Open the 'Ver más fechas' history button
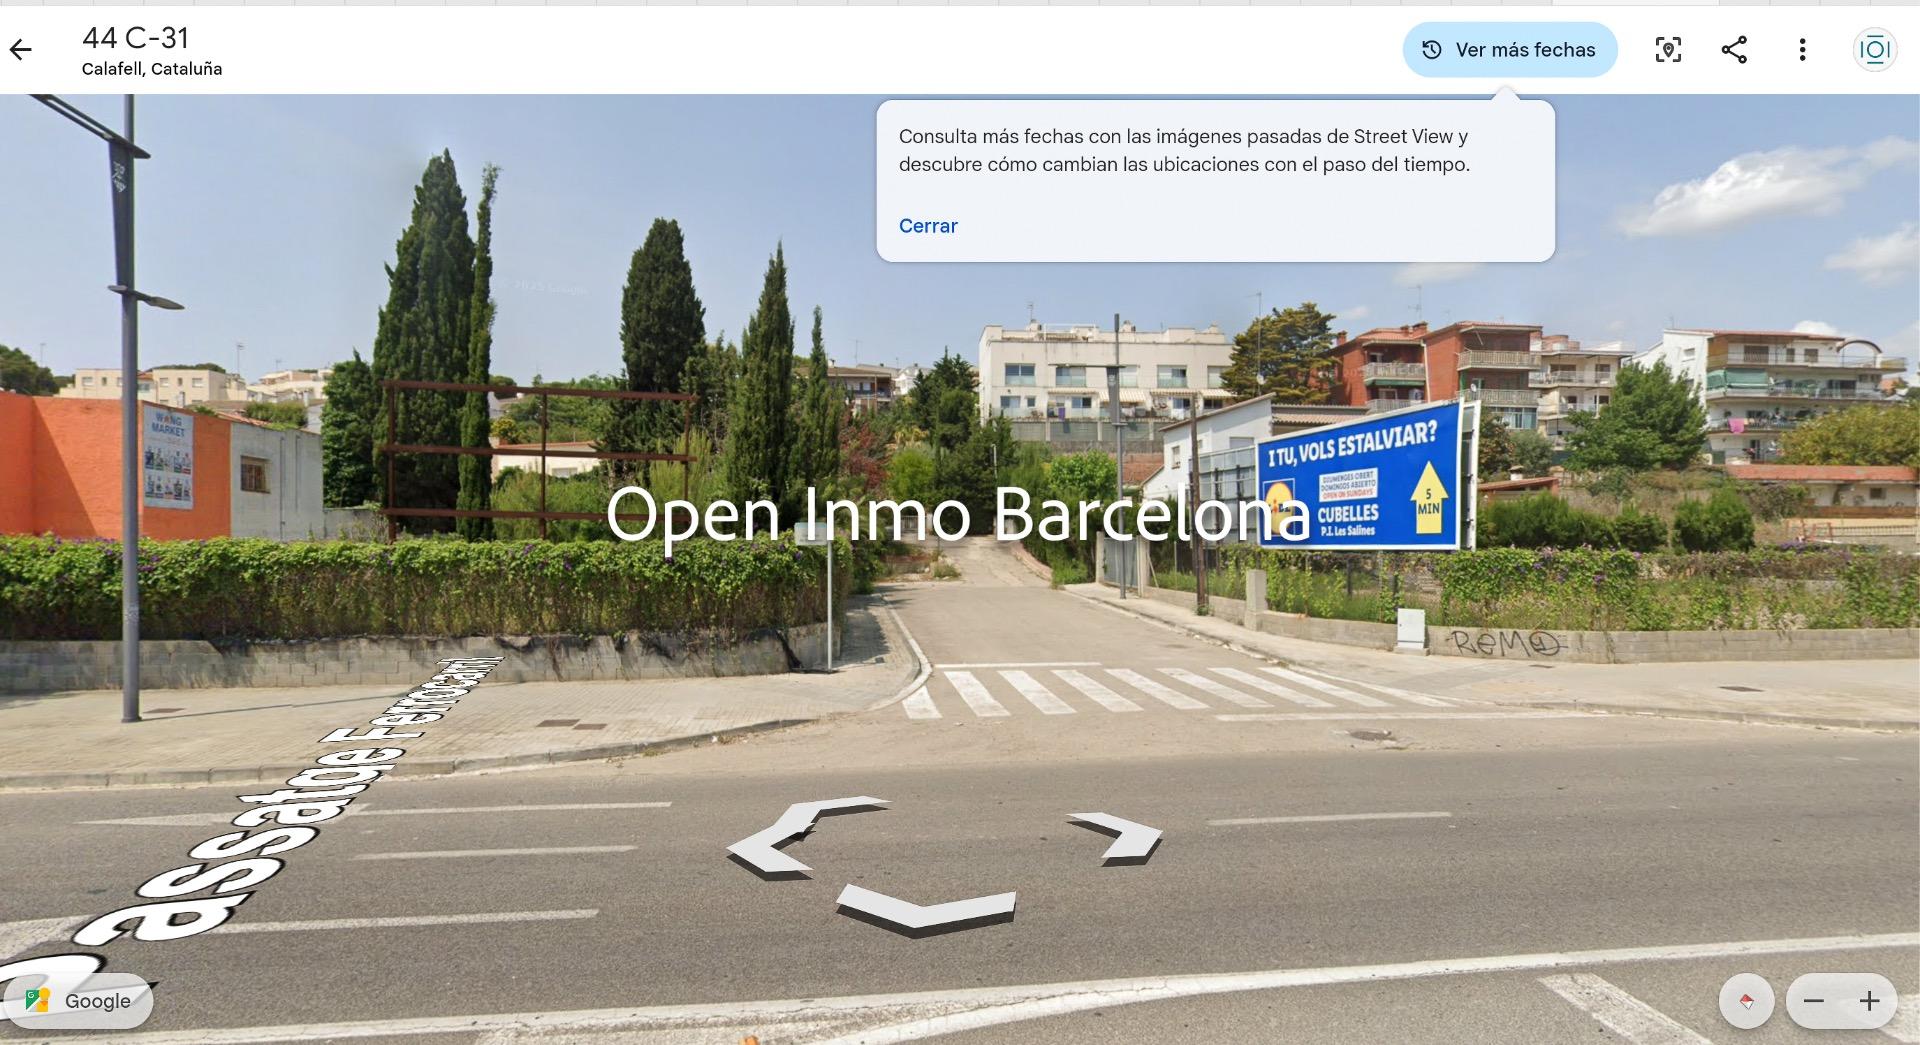This screenshot has width=1920, height=1045. [1509, 50]
